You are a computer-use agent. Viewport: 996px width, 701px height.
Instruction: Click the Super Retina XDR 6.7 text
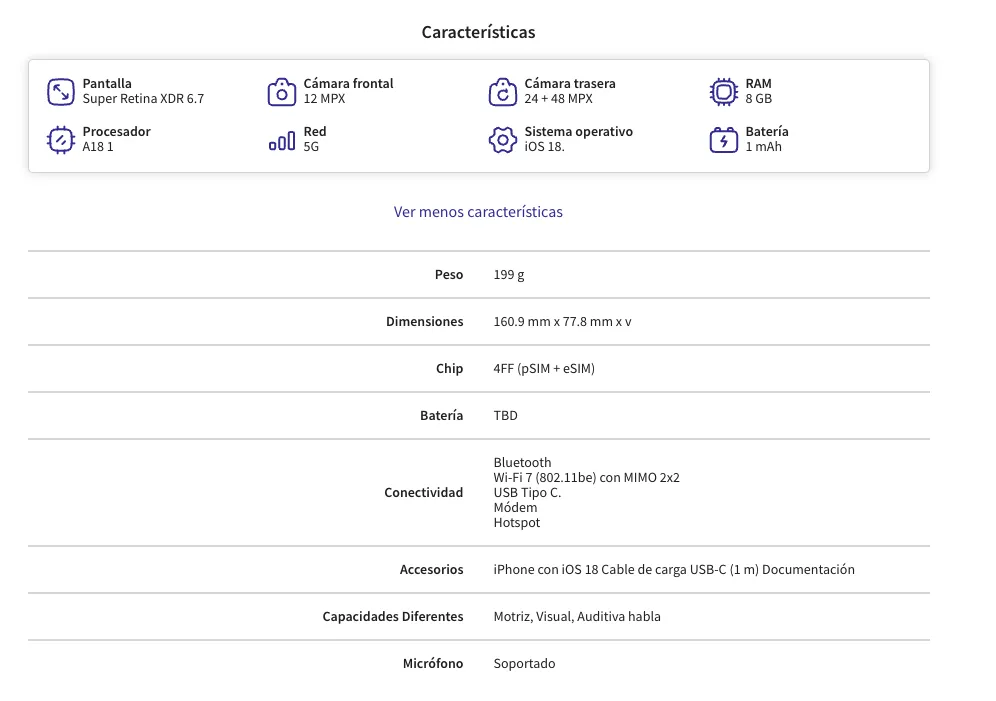144,99
